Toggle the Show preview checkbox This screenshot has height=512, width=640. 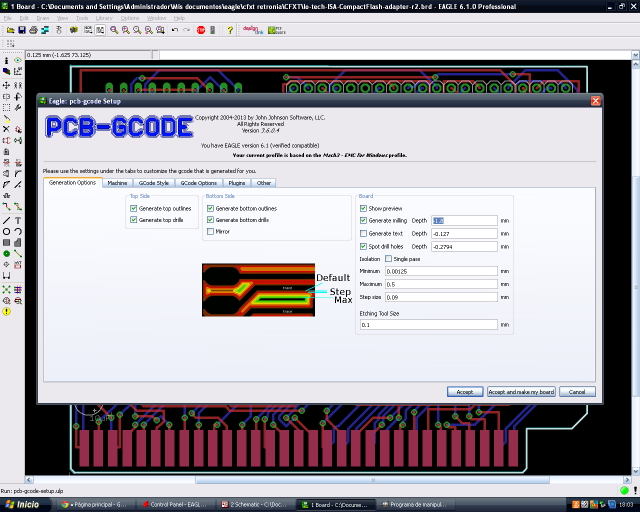(363, 208)
